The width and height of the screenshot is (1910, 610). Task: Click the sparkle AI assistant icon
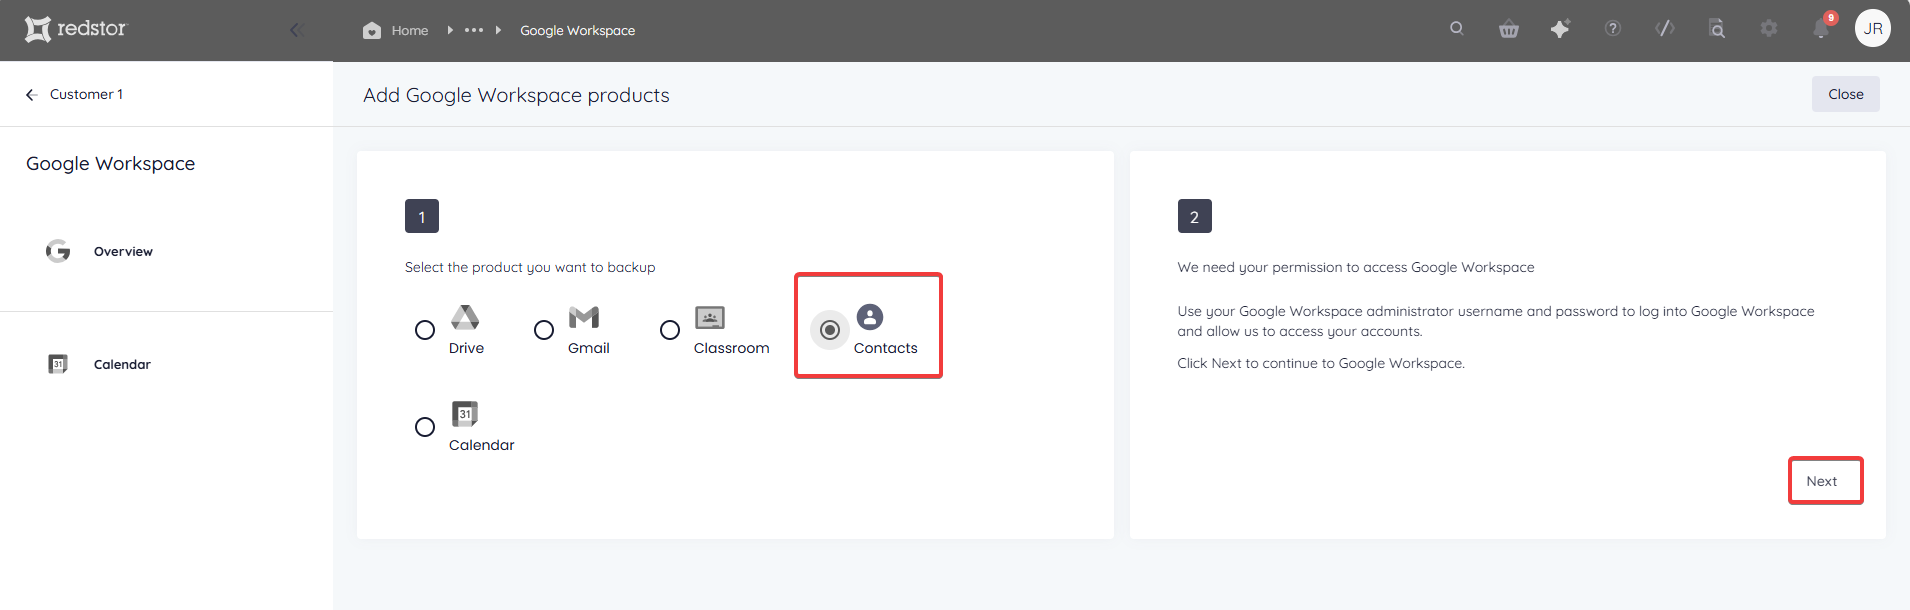pos(1560,29)
